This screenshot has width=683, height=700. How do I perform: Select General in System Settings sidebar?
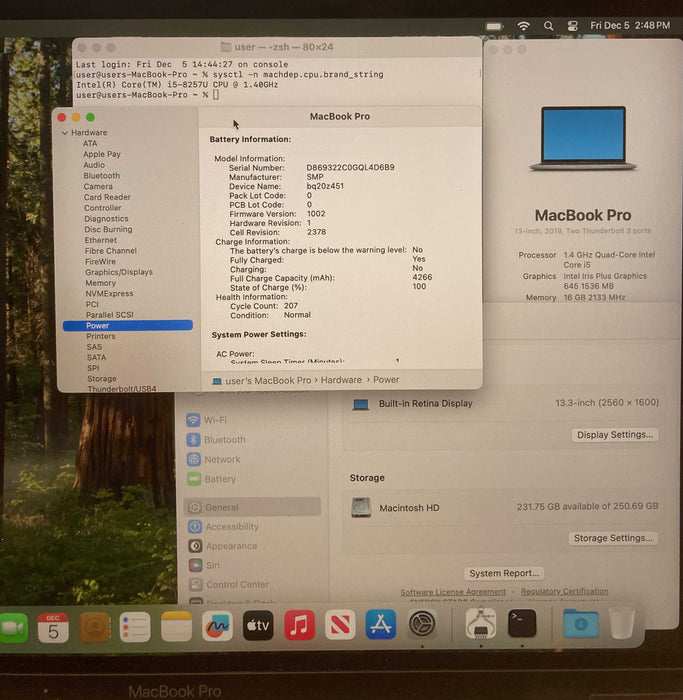[x=252, y=507]
